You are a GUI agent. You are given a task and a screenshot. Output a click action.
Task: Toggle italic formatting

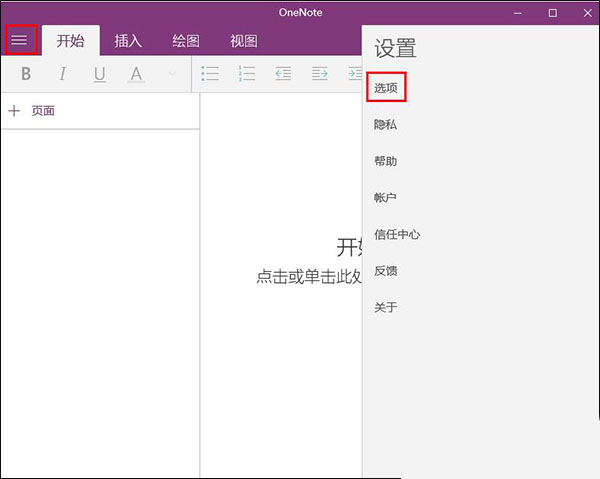point(63,73)
